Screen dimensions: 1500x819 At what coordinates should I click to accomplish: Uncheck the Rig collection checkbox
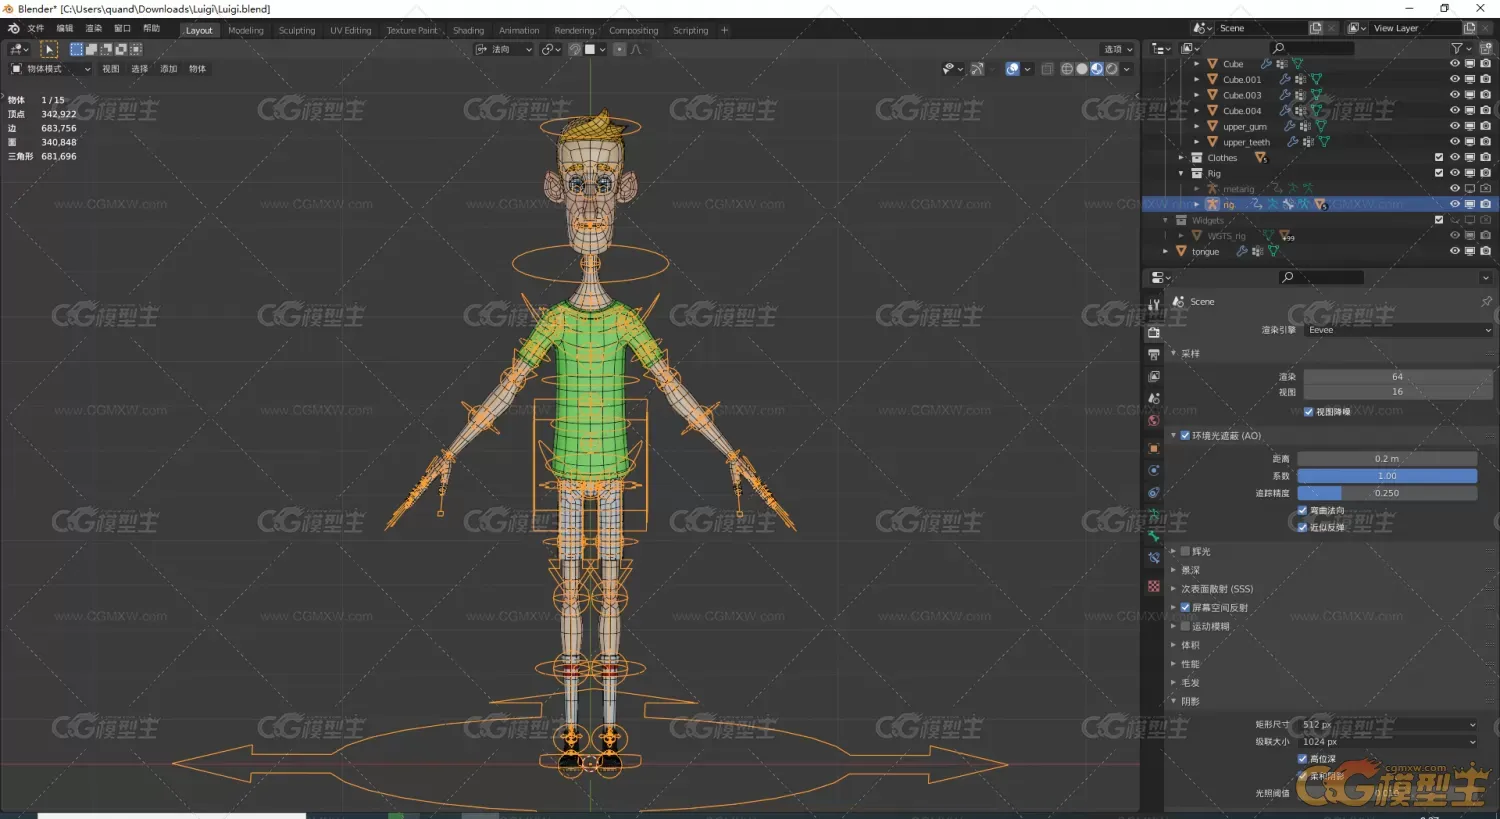tap(1439, 173)
